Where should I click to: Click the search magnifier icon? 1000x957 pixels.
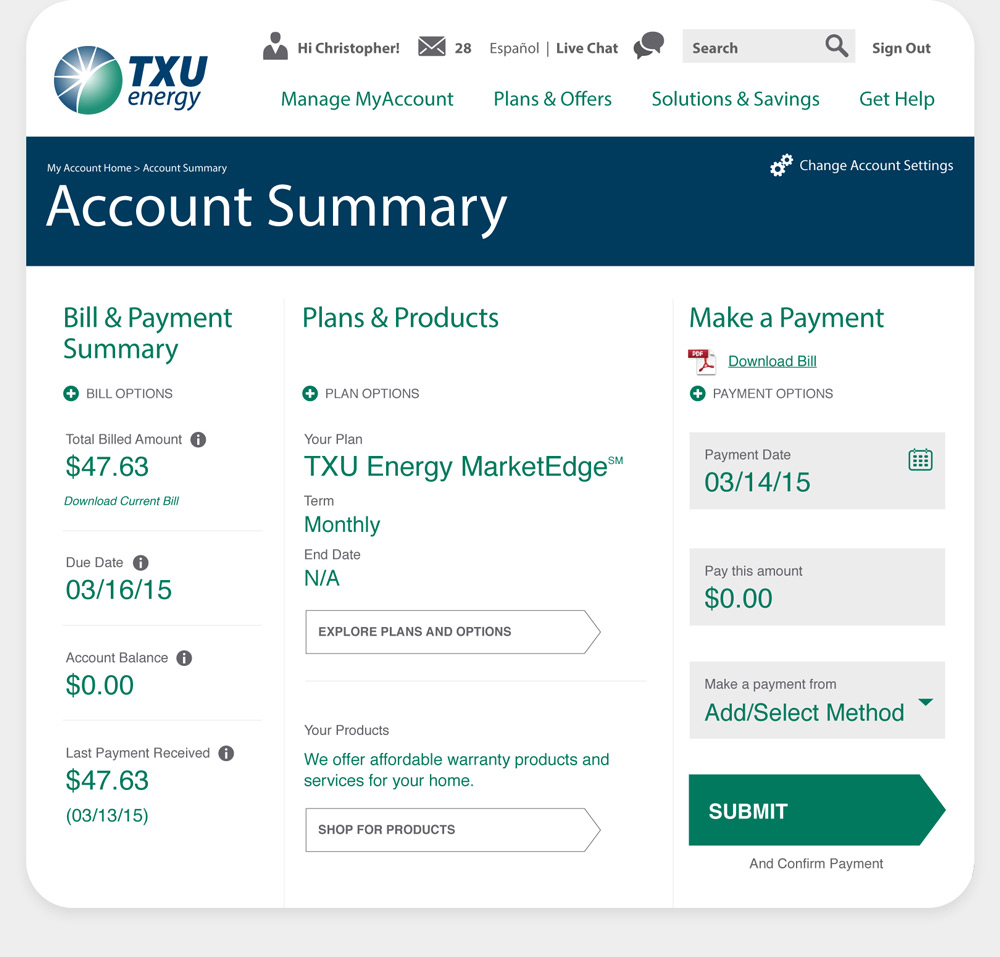tap(836, 46)
